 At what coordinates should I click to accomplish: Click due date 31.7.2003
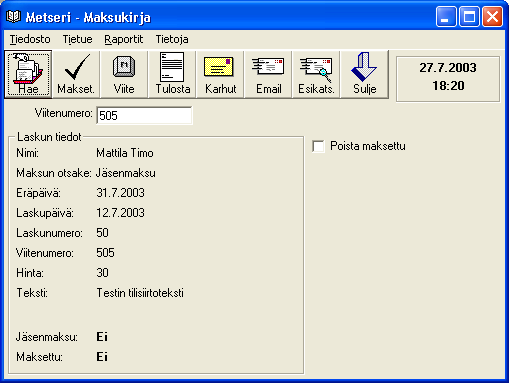pos(121,193)
